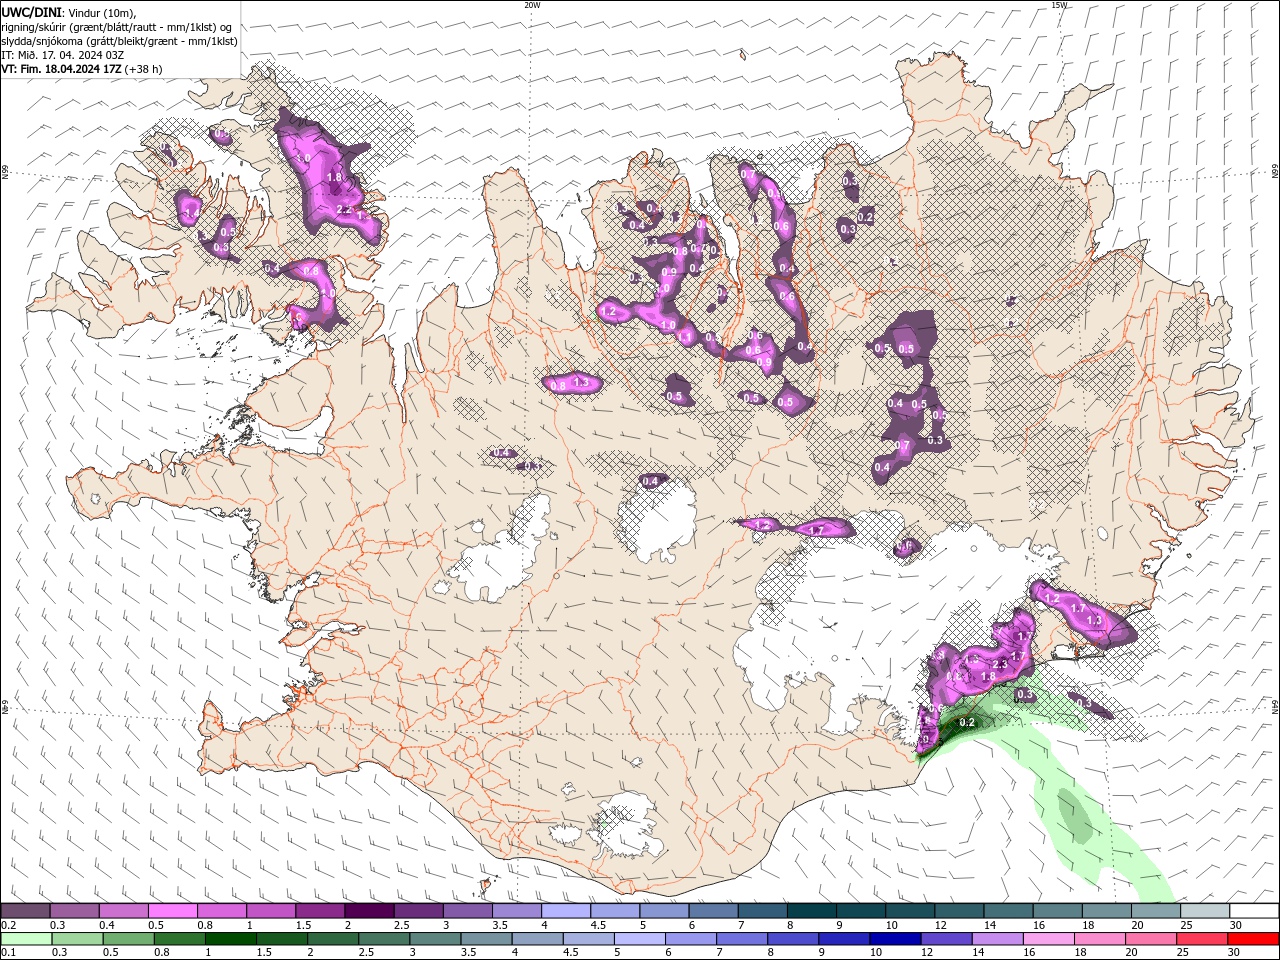This screenshot has width=1280, height=960.
Task: Select purple swatch above upper scale 1
Action: click(x=270, y=911)
